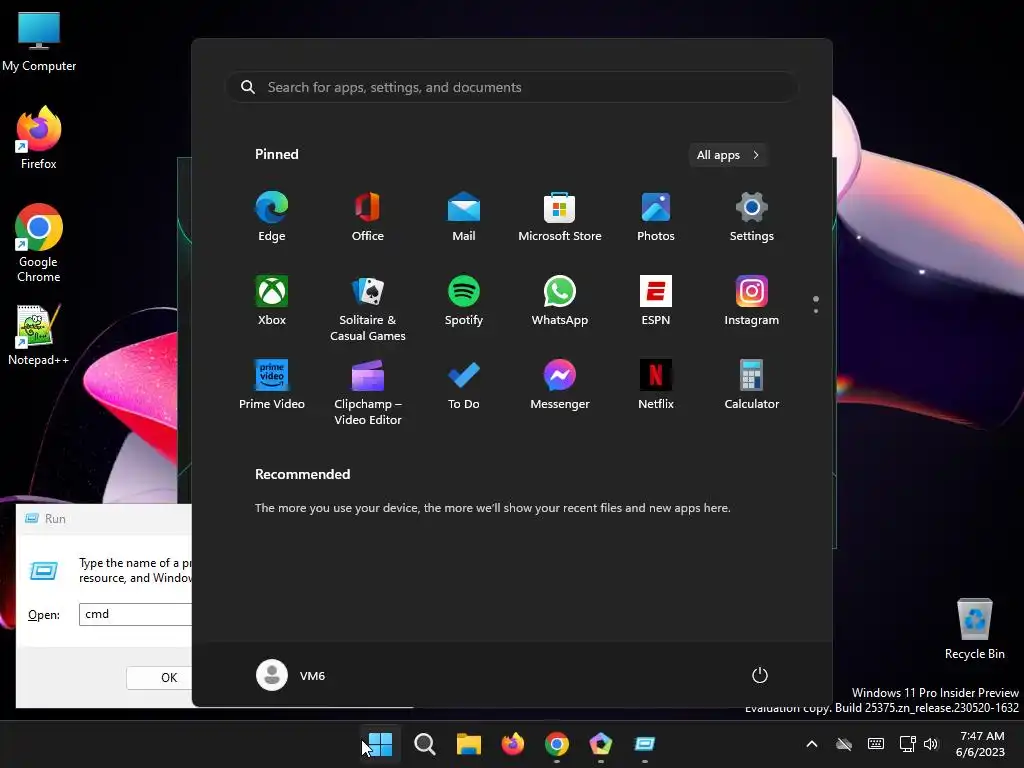Open the clock showing 7:47 AM
Viewport: 1024px width, 768px height.
point(980,744)
